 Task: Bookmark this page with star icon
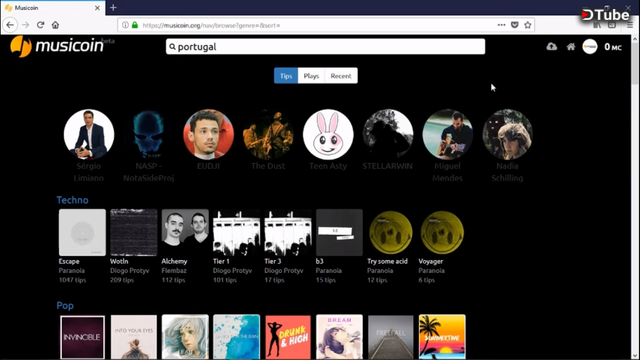tap(528, 25)
